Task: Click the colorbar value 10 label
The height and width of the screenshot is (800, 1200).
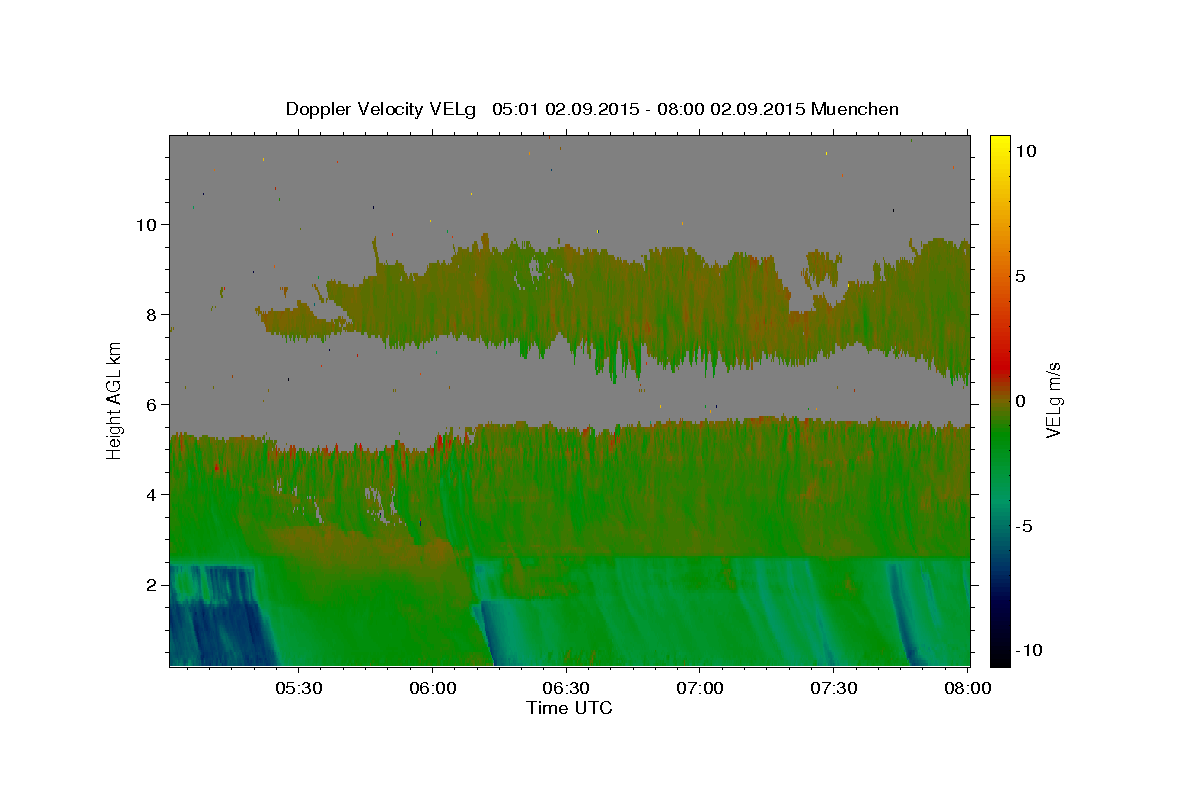Action: 1026,150
